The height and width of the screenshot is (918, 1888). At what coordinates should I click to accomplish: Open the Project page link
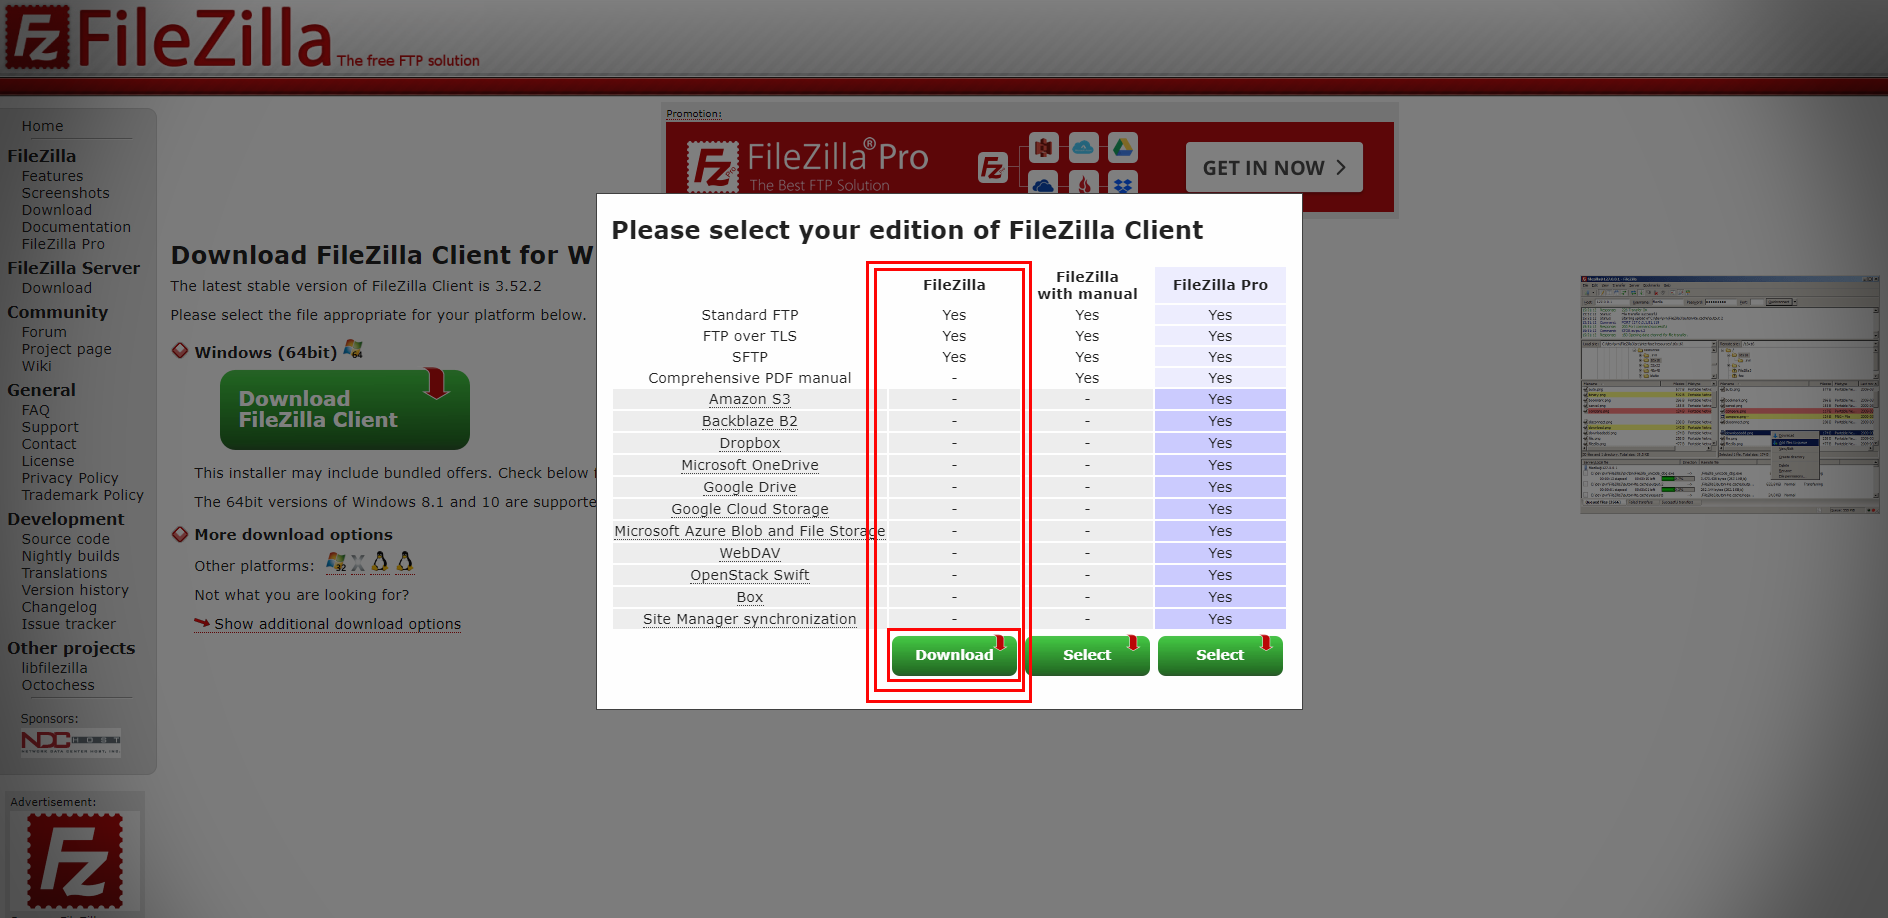click(x=67, y=349)
